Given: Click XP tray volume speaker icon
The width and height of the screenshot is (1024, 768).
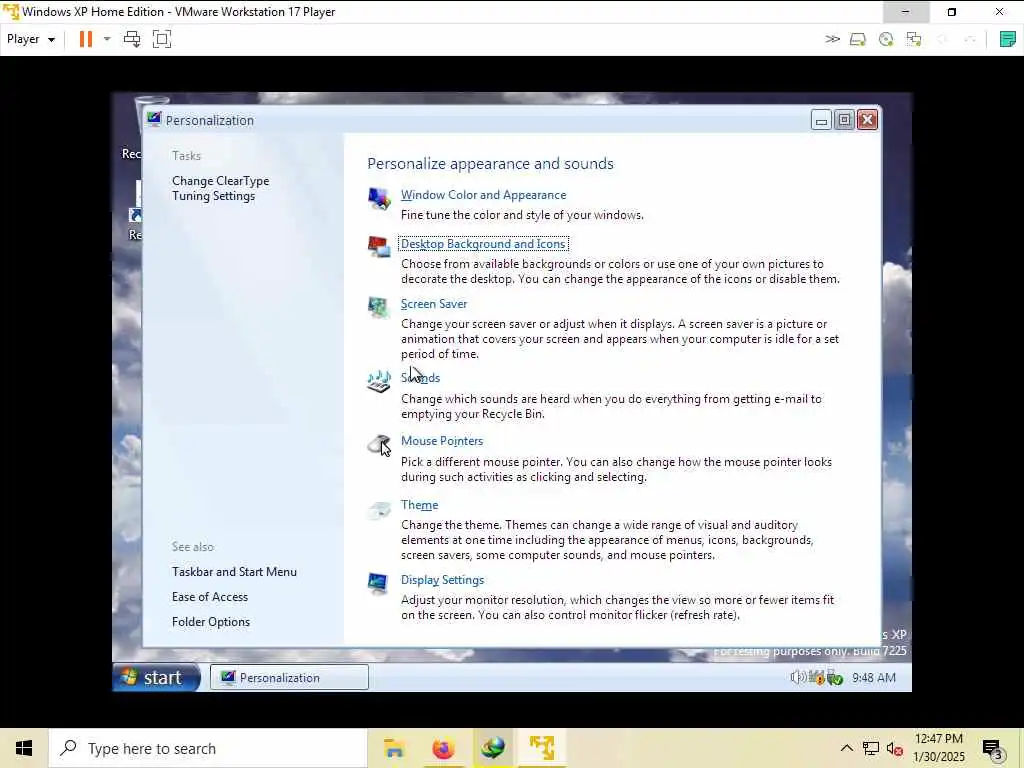Looking at the screenshot, I should 797,678.
